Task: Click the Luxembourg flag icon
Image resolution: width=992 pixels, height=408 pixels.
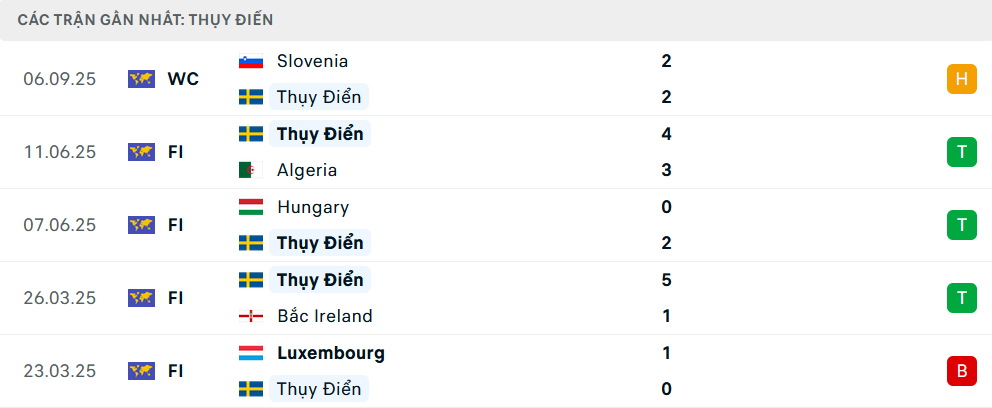Action: point(250,353)
